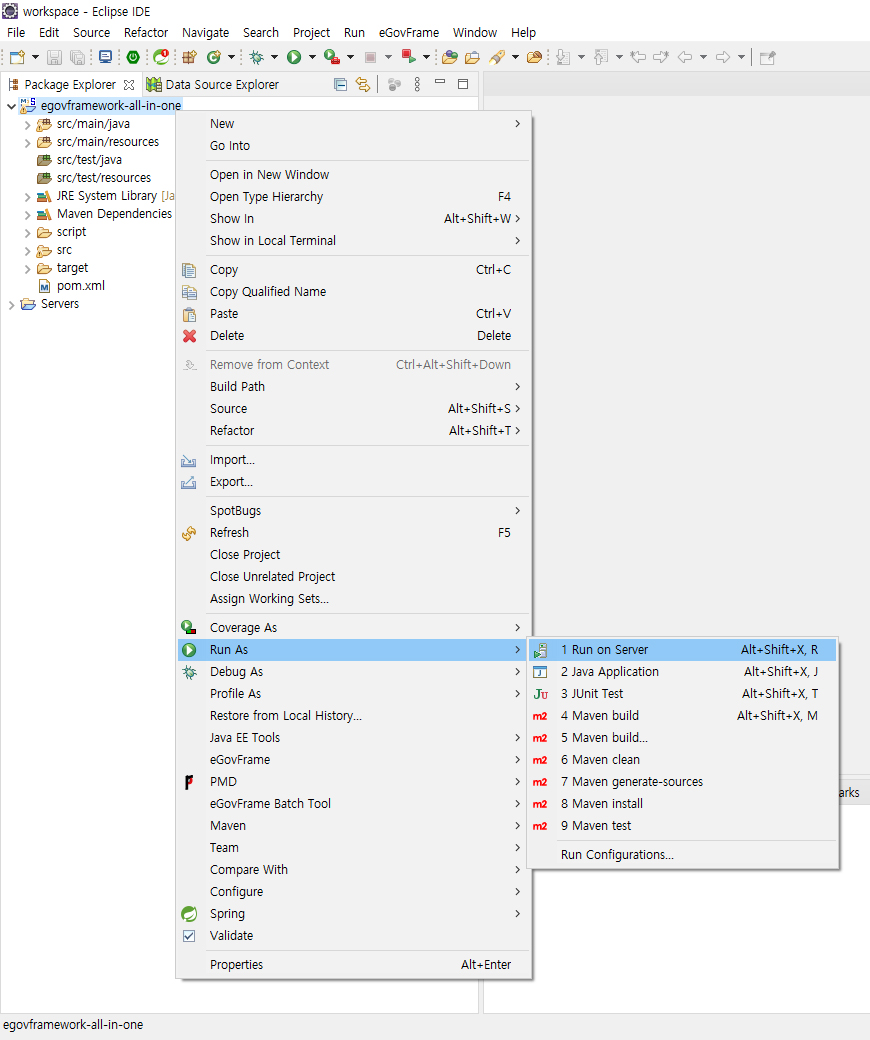Expand the Servers tree node

coord(12,304)
